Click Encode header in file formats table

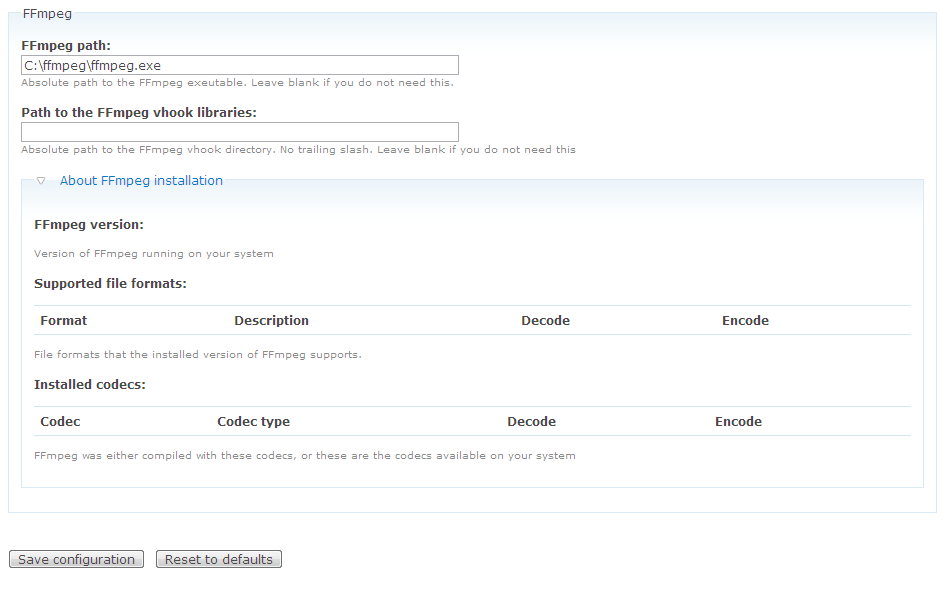click(x=745, y=321)
